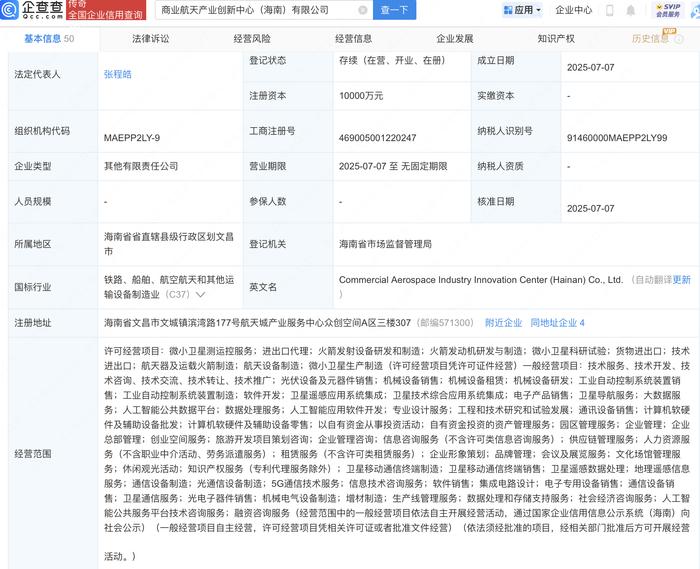Select the English company name text
700x569 pixels.
click(481, 280)
